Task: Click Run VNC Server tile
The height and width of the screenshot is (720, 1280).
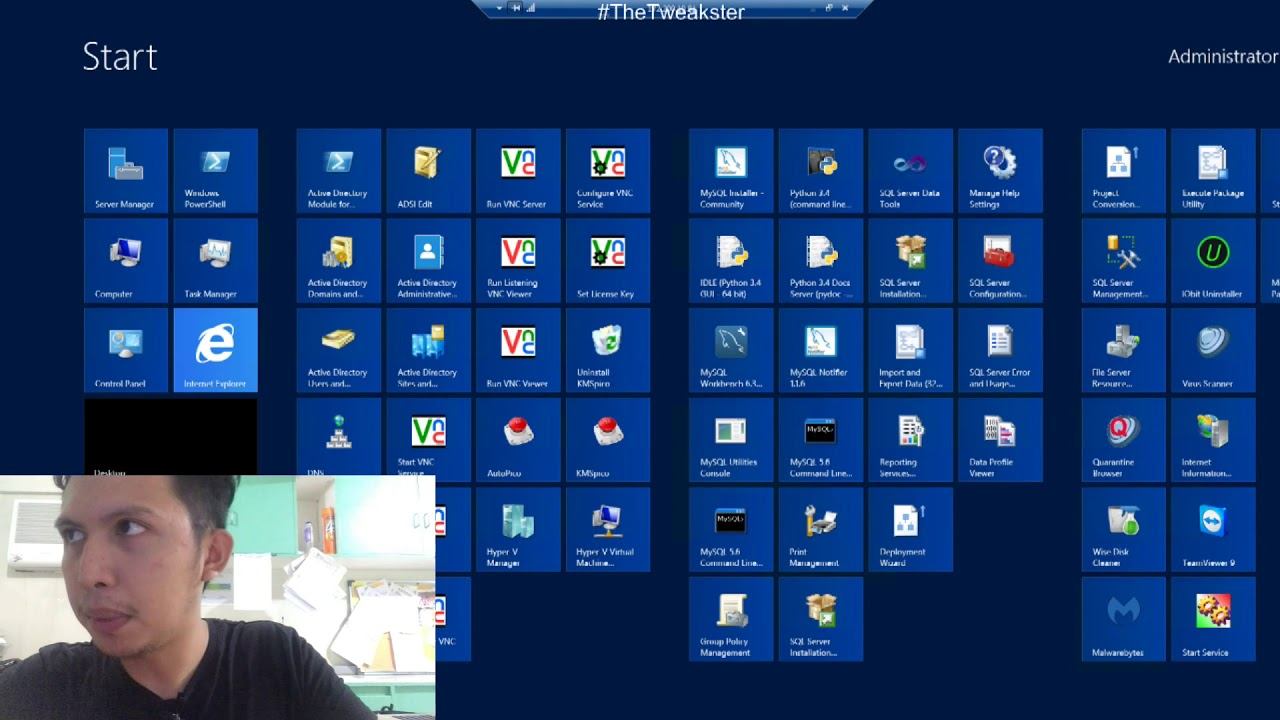Action: 518,171
